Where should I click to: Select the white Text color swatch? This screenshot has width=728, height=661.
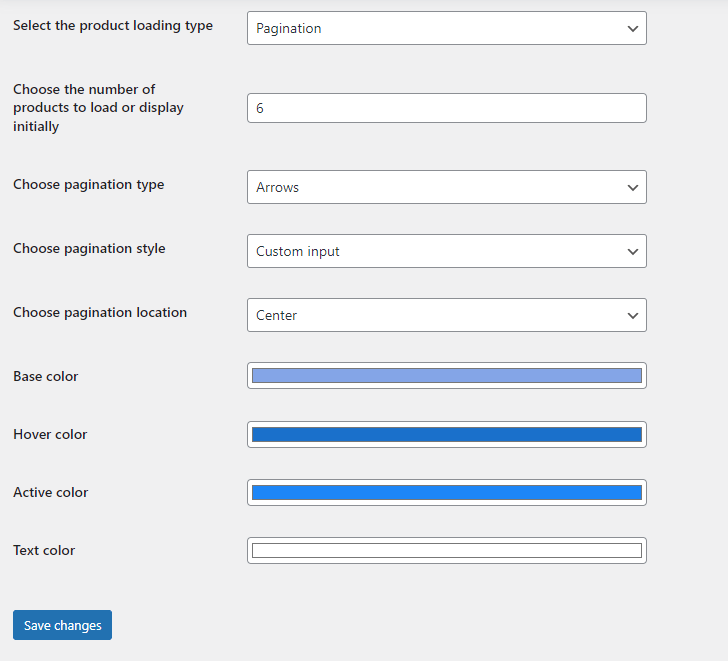click(446, 550)
